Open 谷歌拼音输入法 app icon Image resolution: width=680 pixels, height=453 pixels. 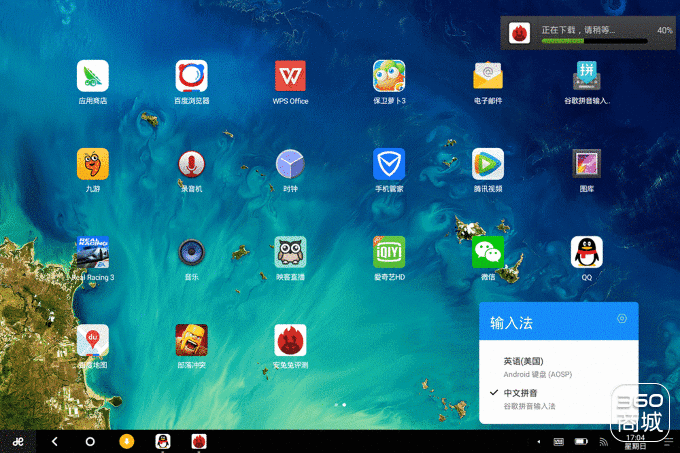click(587, 76)
